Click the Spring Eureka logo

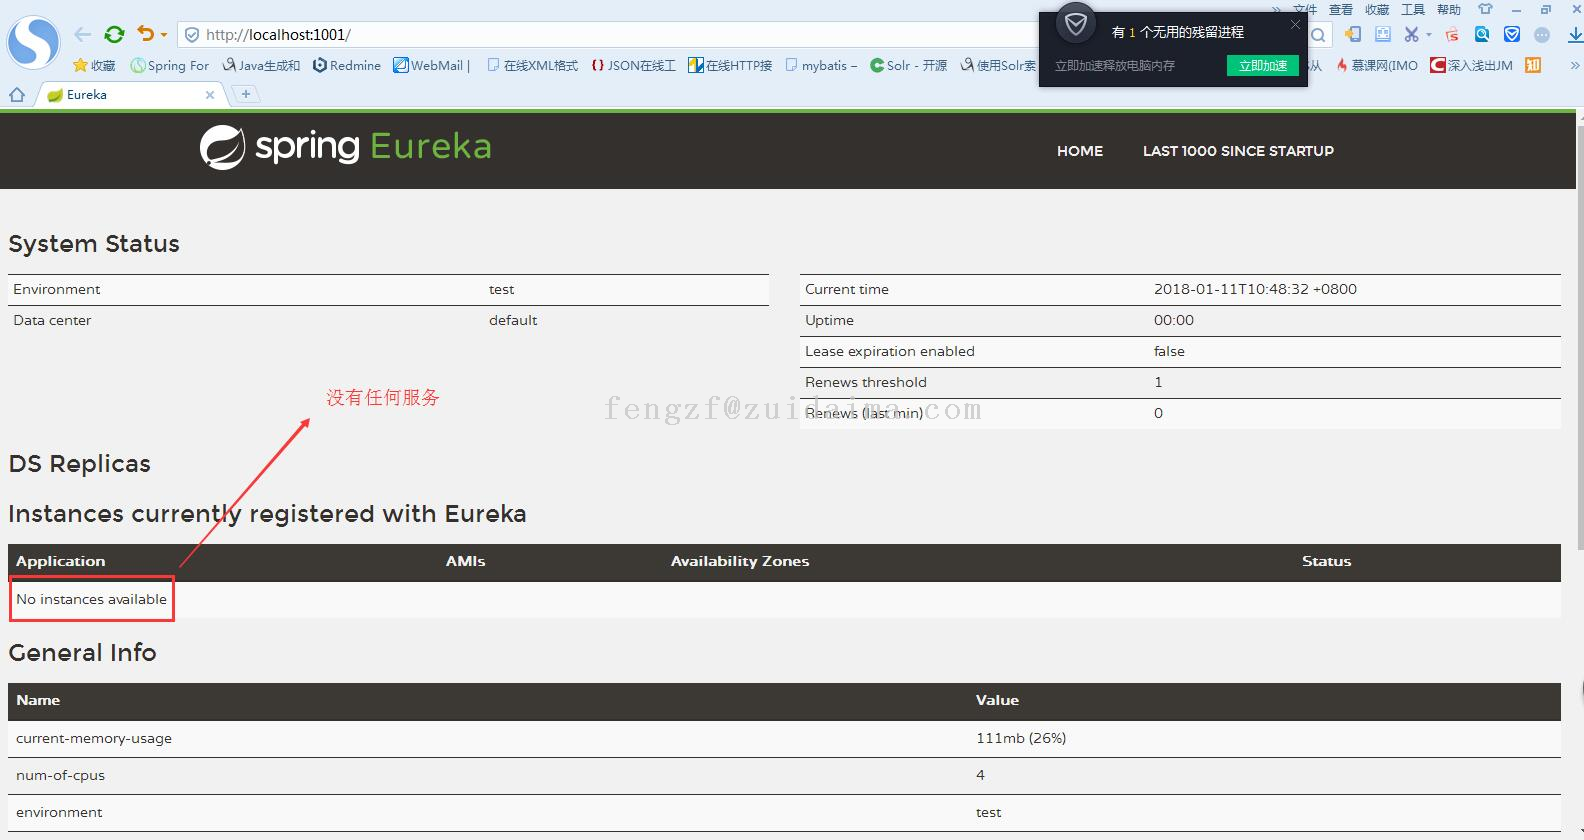(345, 148)
